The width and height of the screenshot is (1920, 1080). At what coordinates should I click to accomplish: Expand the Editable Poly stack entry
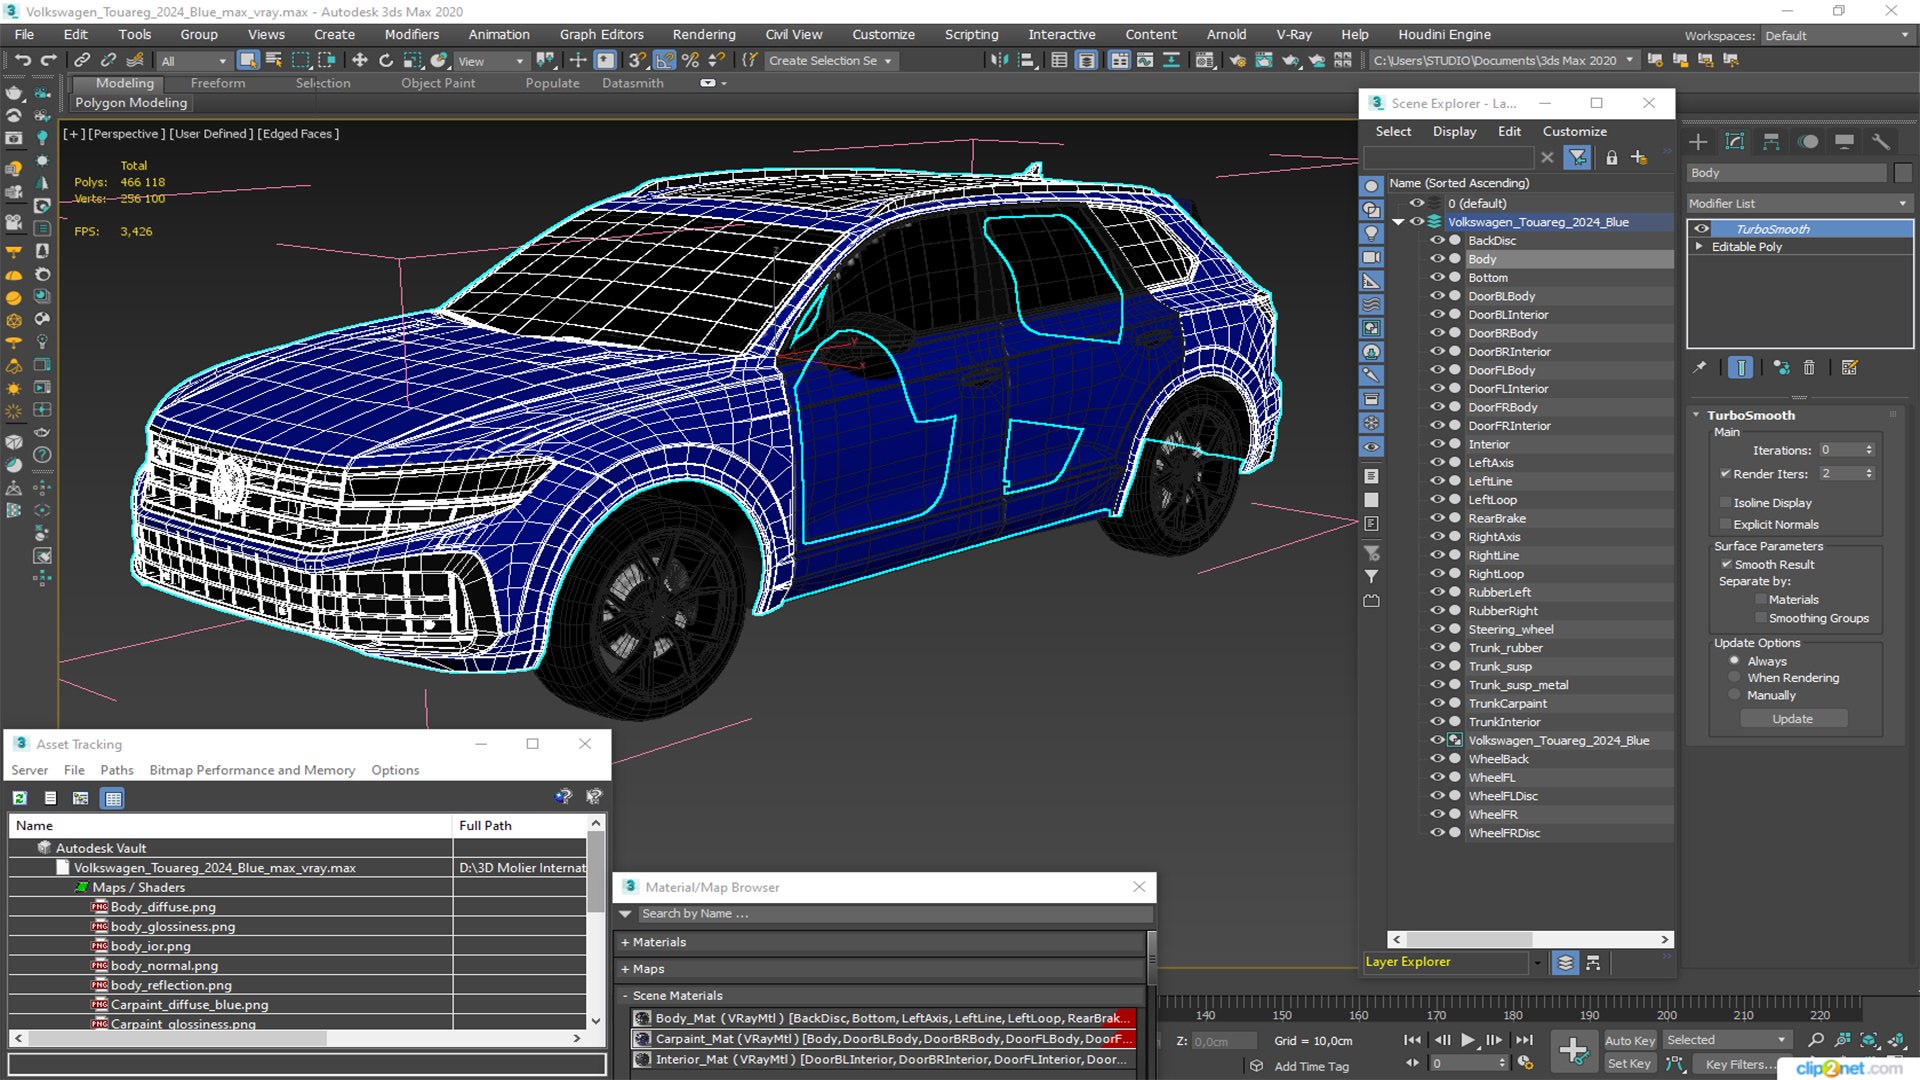click(1699, 247)
